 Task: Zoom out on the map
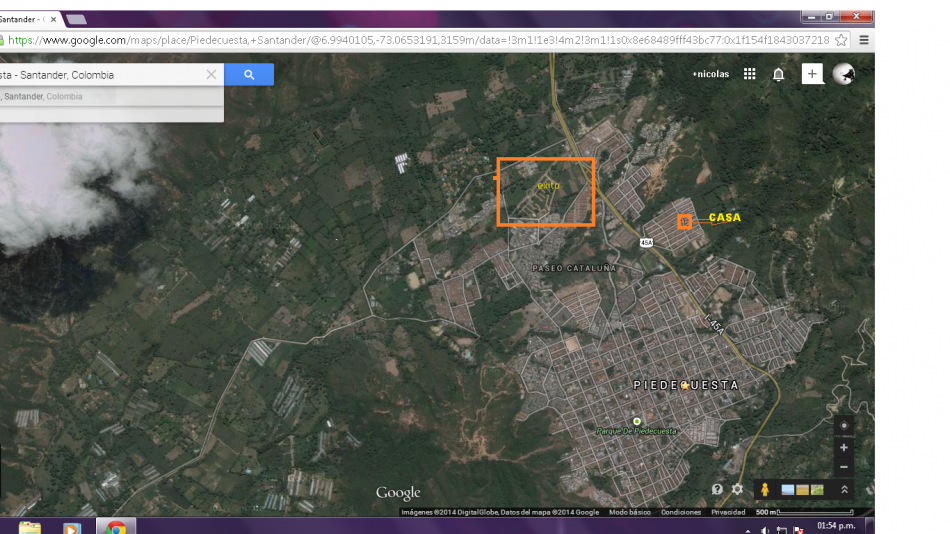point(844,467)
